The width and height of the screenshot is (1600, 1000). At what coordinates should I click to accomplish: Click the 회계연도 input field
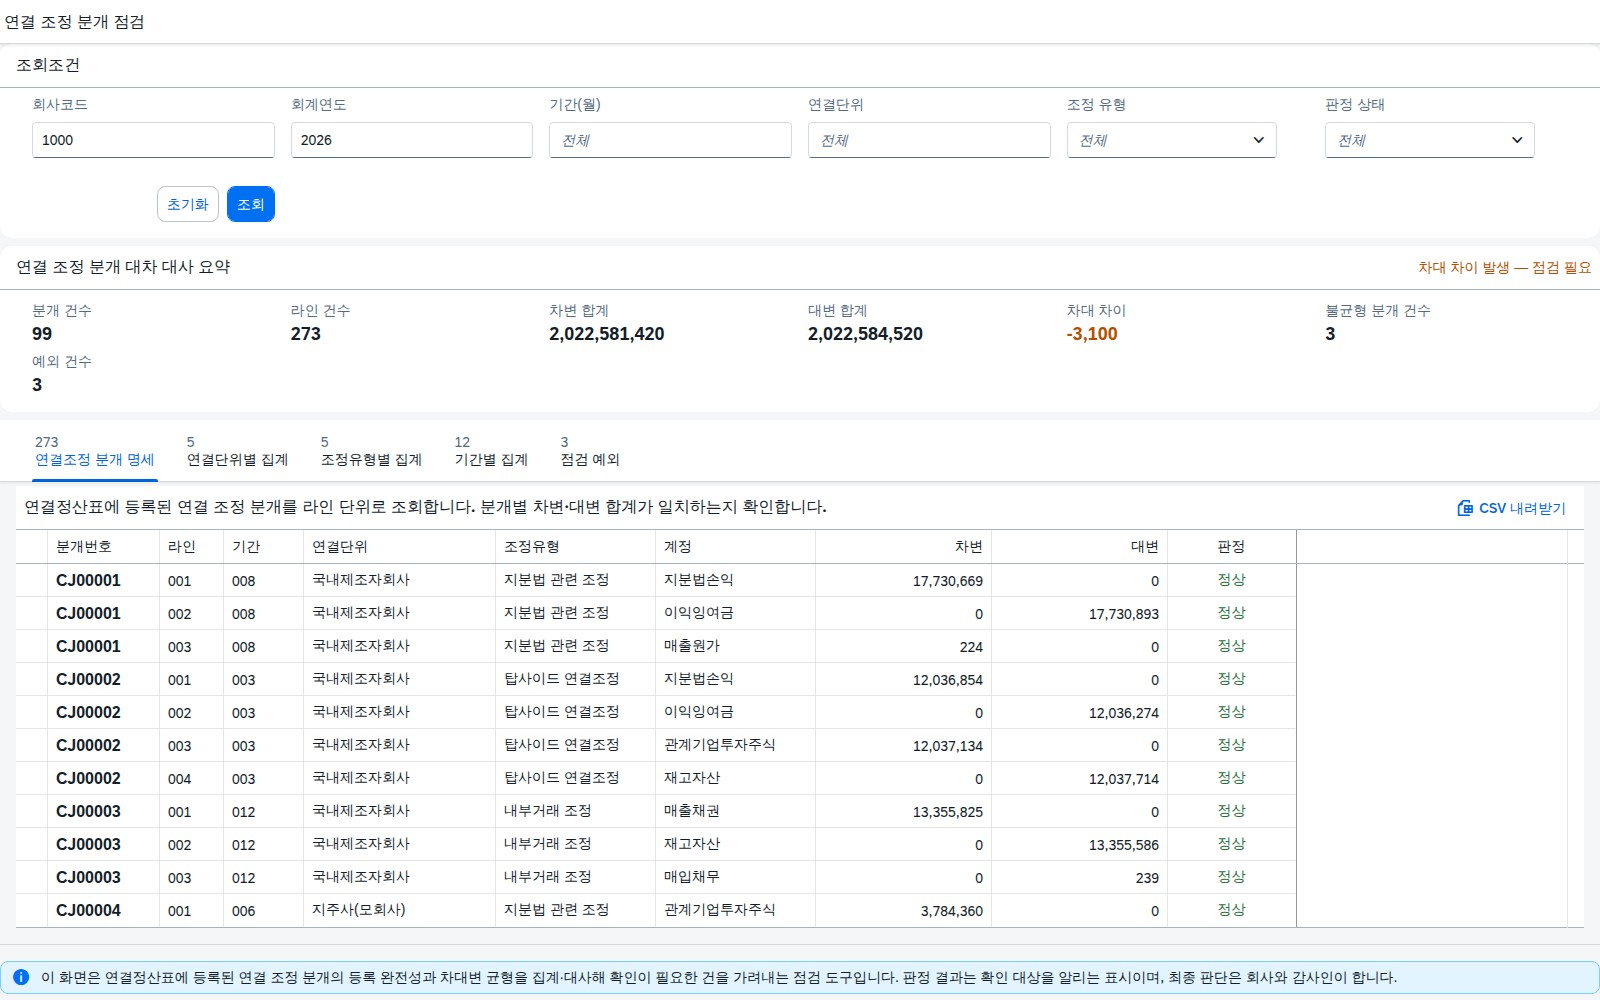[x=412, y=140]
